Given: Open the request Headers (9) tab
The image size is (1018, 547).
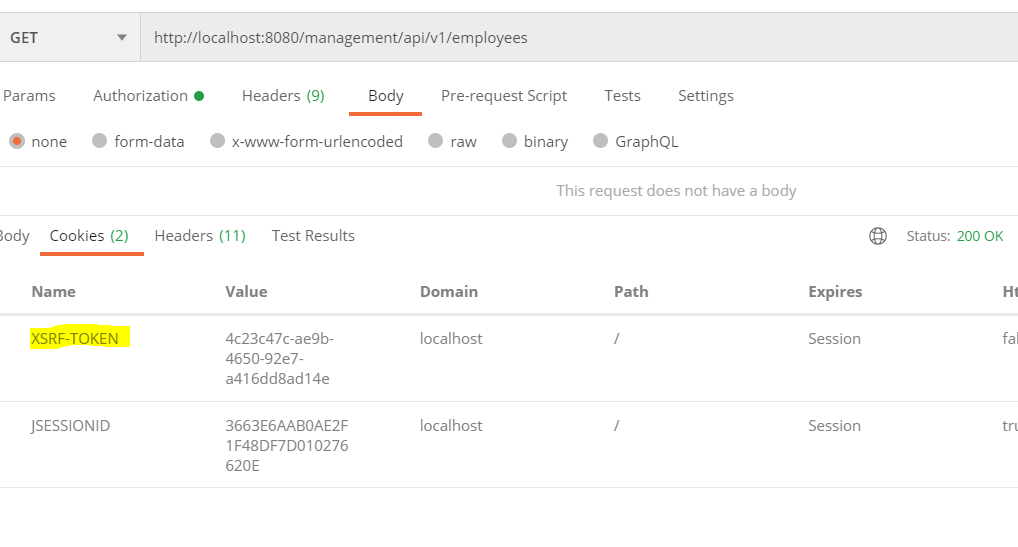Looking at the screenshot, I should [x=283, y=96].
